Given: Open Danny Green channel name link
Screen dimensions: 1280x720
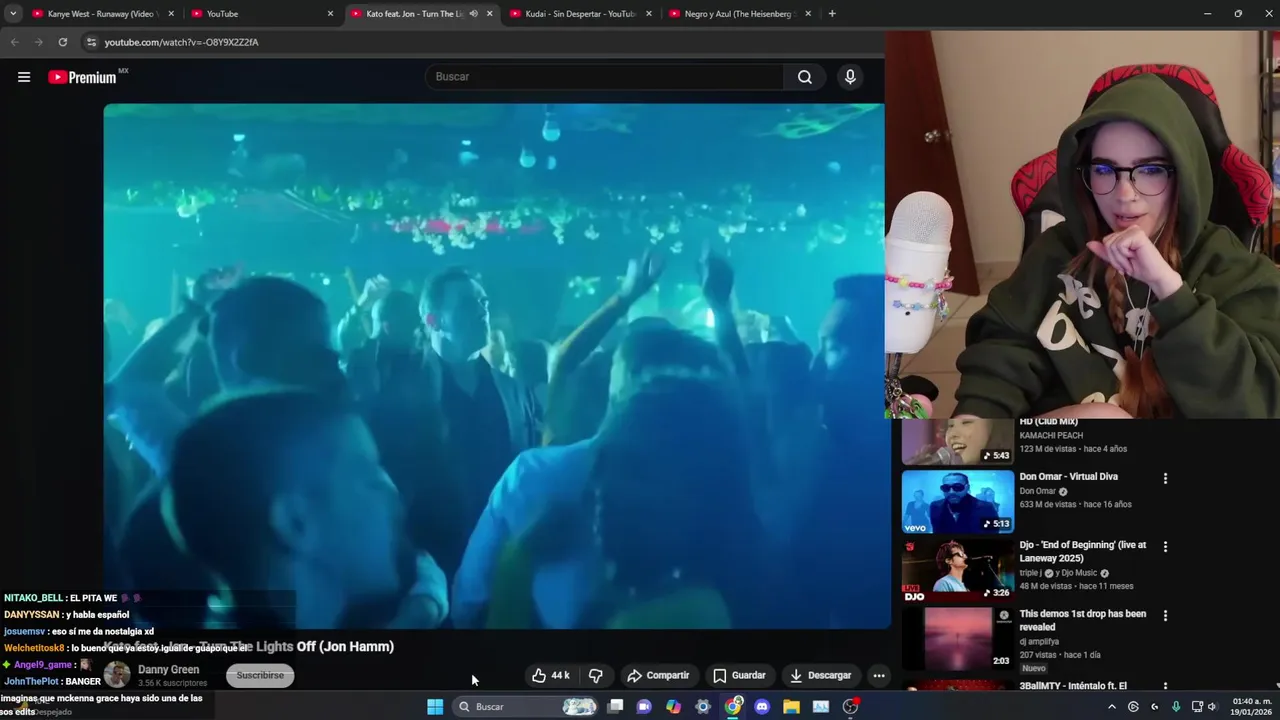Looking at the screenshot, I should 168,669.
